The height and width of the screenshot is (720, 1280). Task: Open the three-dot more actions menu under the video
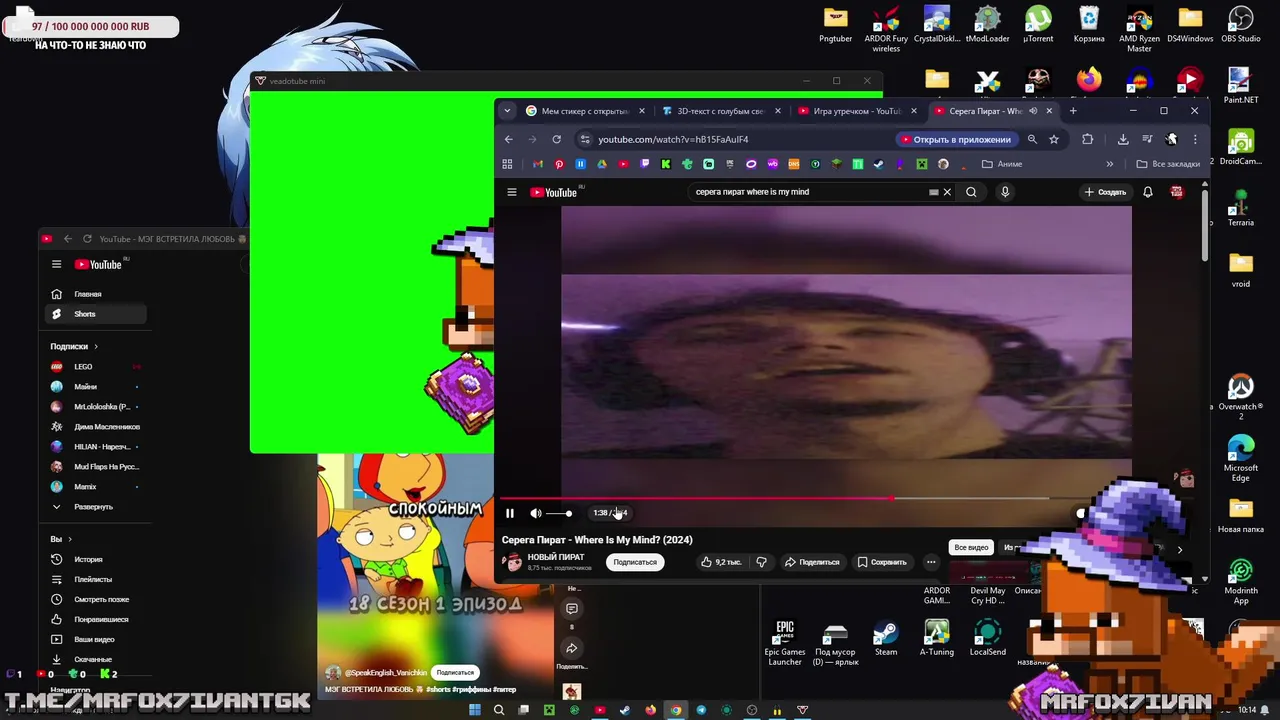[931, 562]
